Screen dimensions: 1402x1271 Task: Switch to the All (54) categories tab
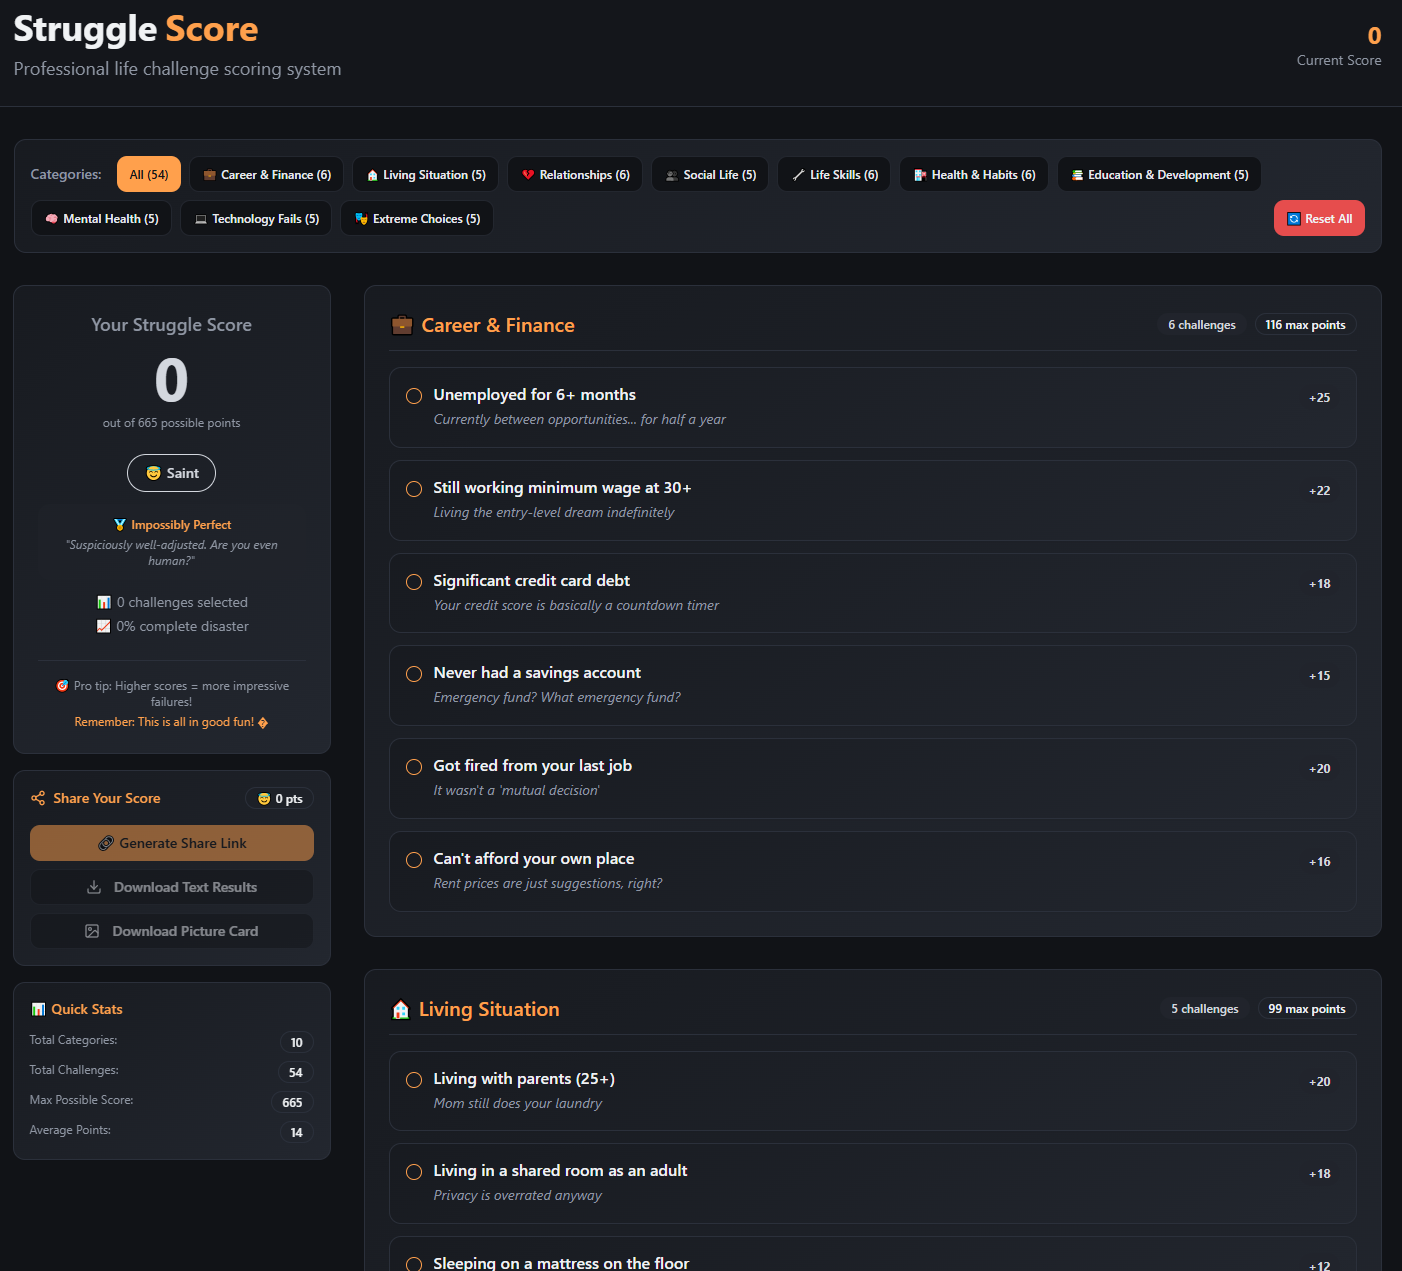(x=148, y=173)
